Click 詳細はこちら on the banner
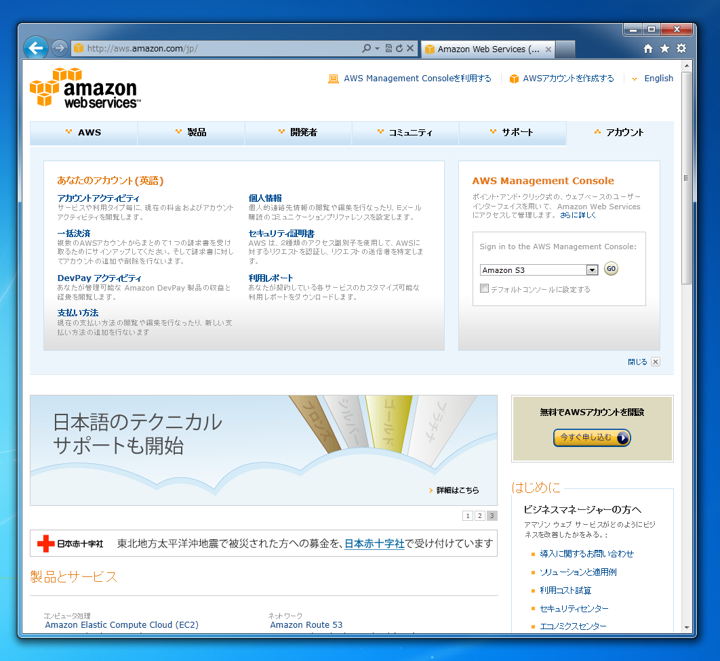720x661 pixels. [457, 490]
